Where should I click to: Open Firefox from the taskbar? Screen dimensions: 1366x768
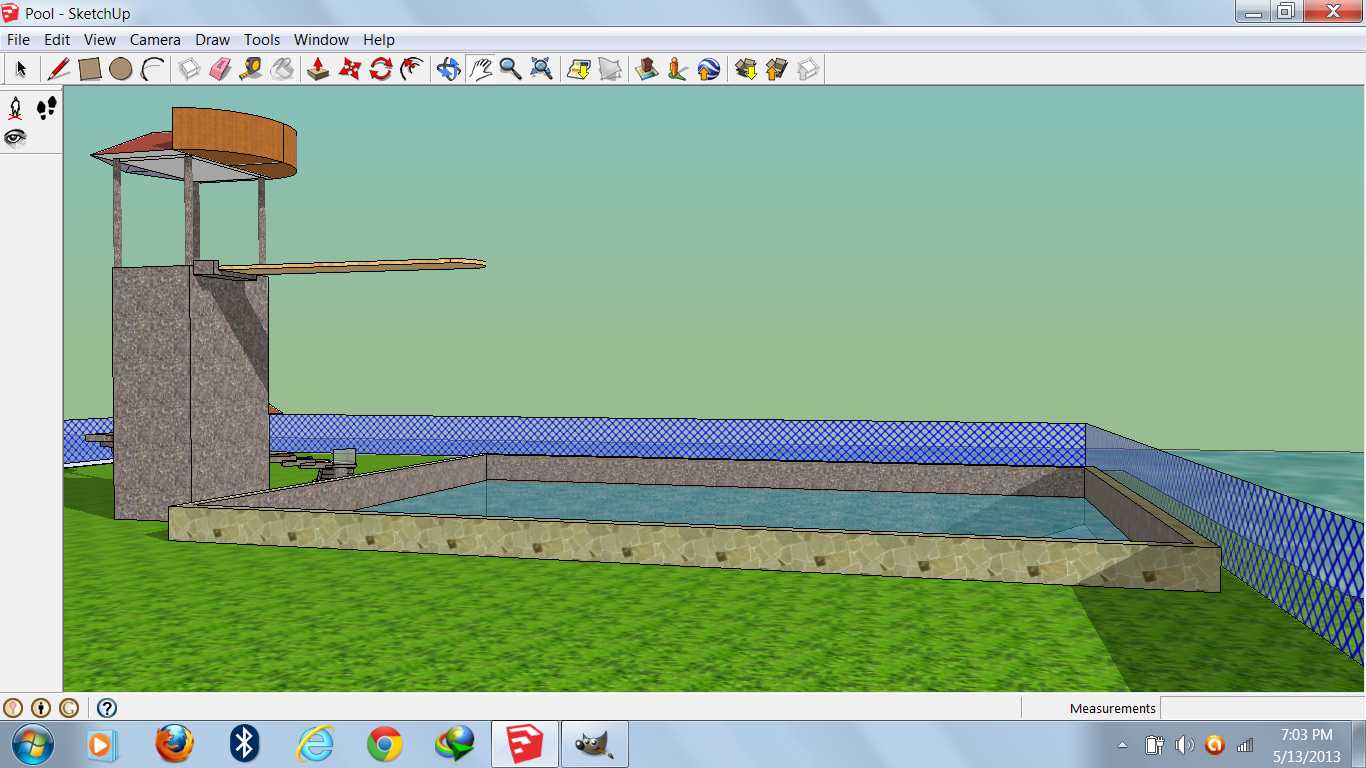coord(174,744)
